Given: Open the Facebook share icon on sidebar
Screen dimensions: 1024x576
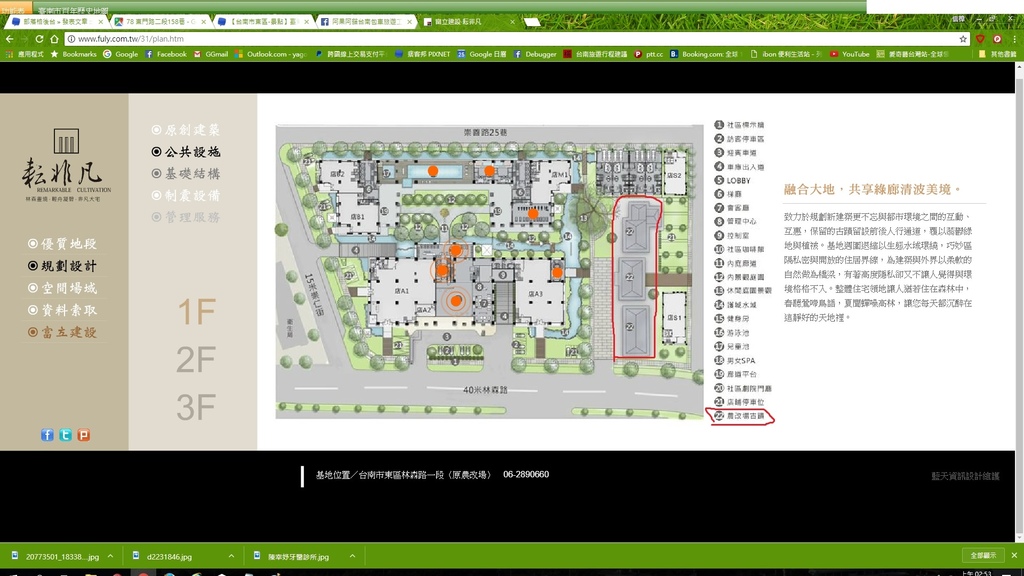Looking at the screenshot, I should pyautogui.click(x=47, y=435).
